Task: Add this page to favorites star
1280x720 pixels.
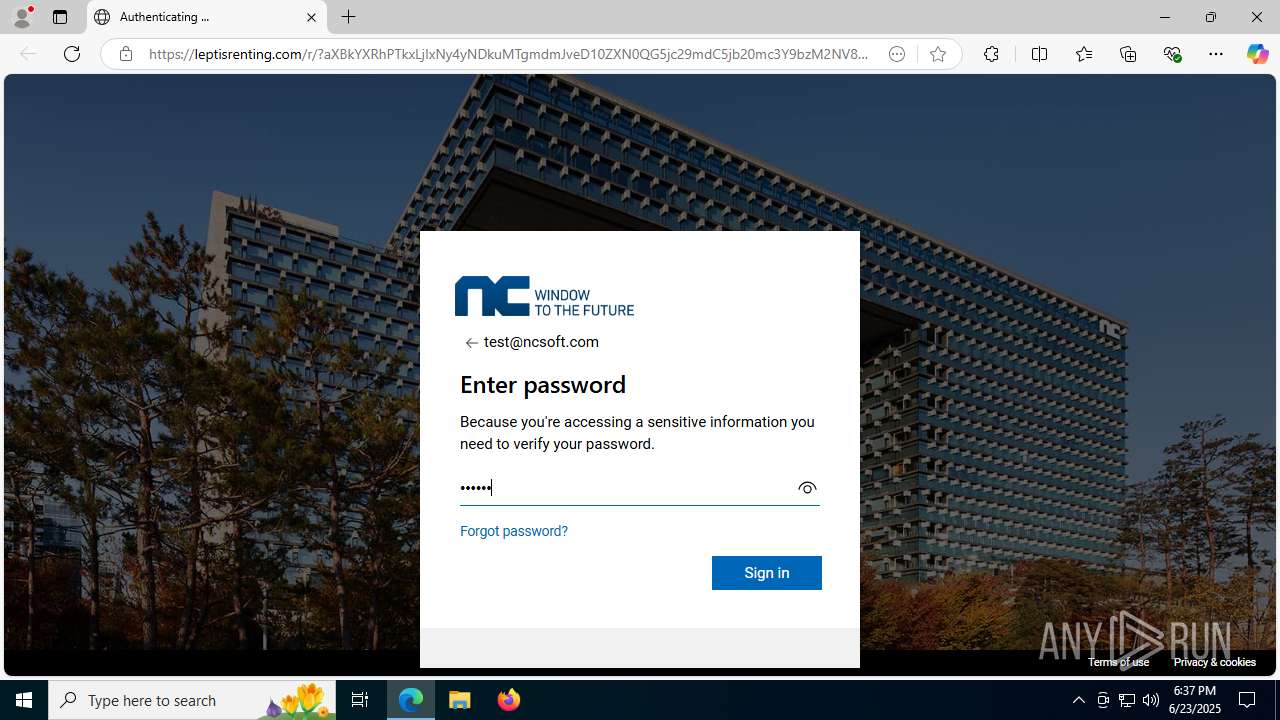Action: [938, 54]
